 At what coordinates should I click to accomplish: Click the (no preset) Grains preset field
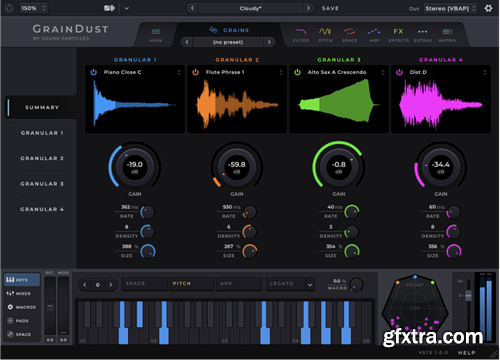[228, 42]
